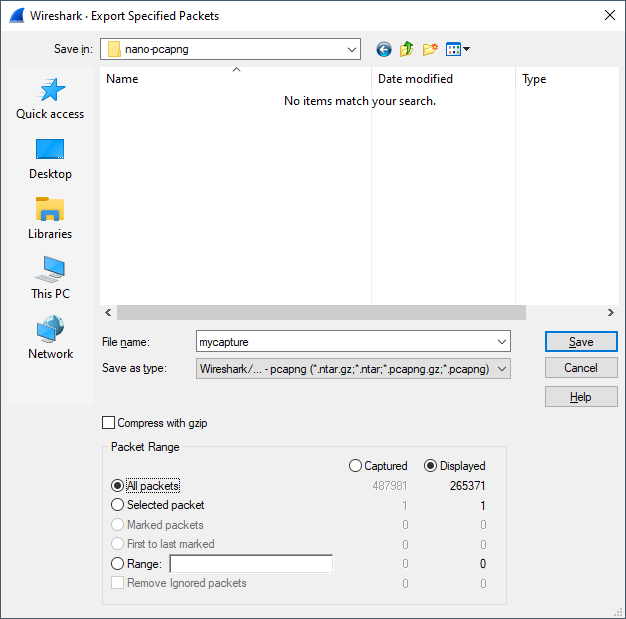Select the Displayed radio button
The height and width of the screenshot is (619, 626).
430,466
